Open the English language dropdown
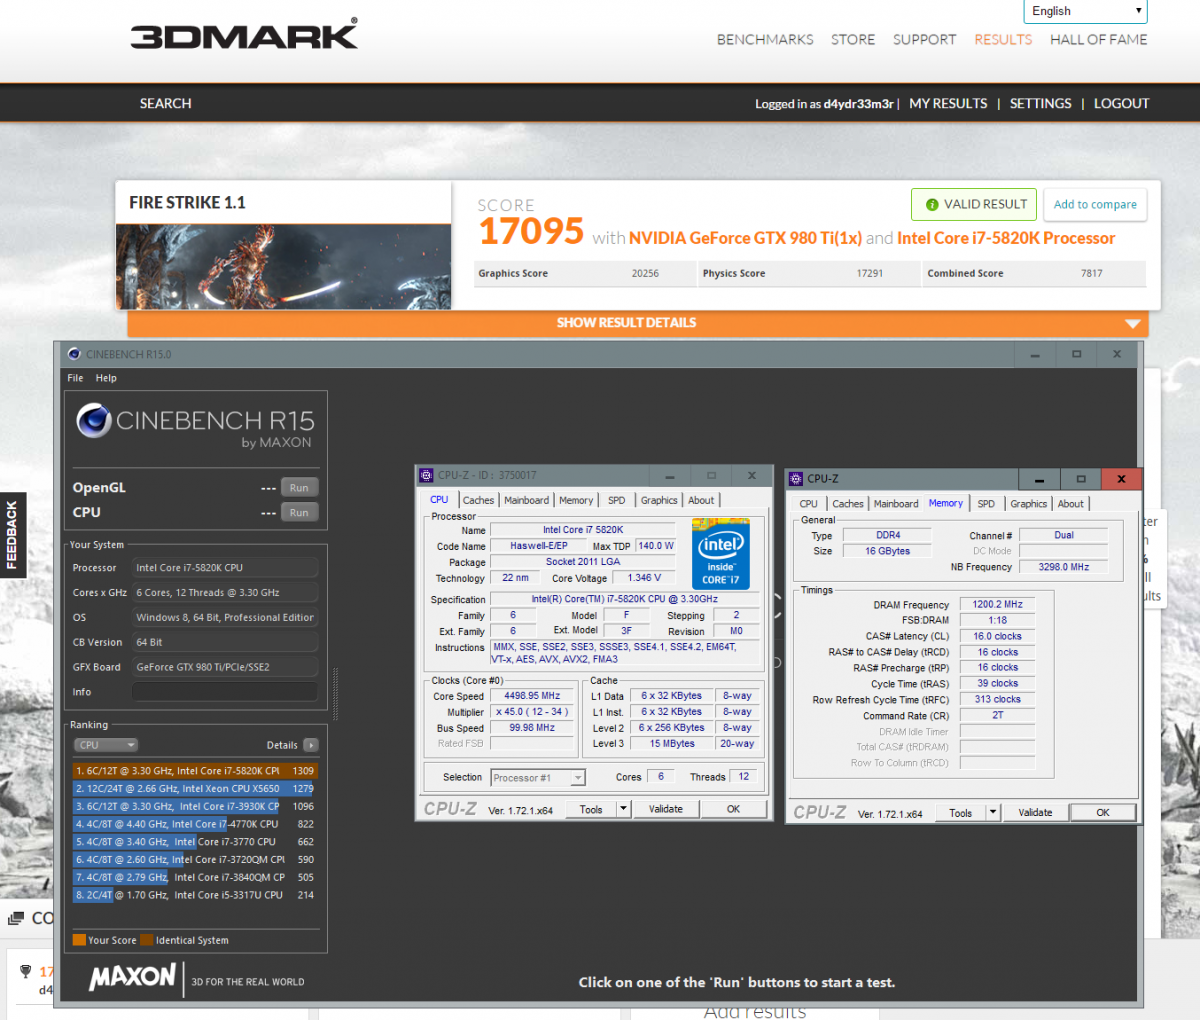The width and height of the screenshot is (1200, 1020). tap(1085, 11)
